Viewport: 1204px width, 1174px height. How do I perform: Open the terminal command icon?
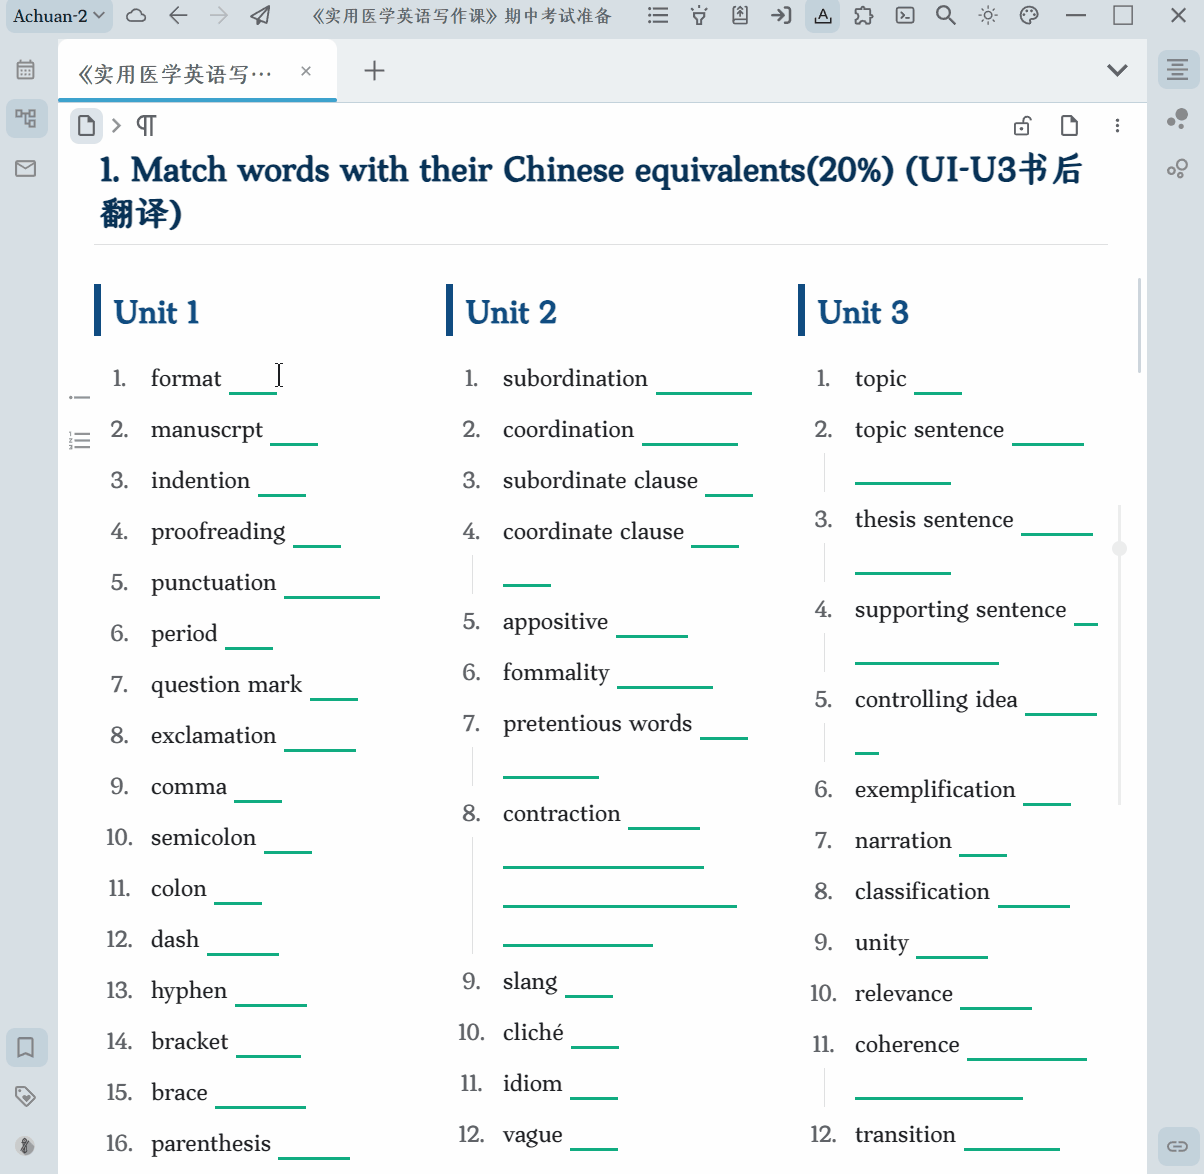905,16
